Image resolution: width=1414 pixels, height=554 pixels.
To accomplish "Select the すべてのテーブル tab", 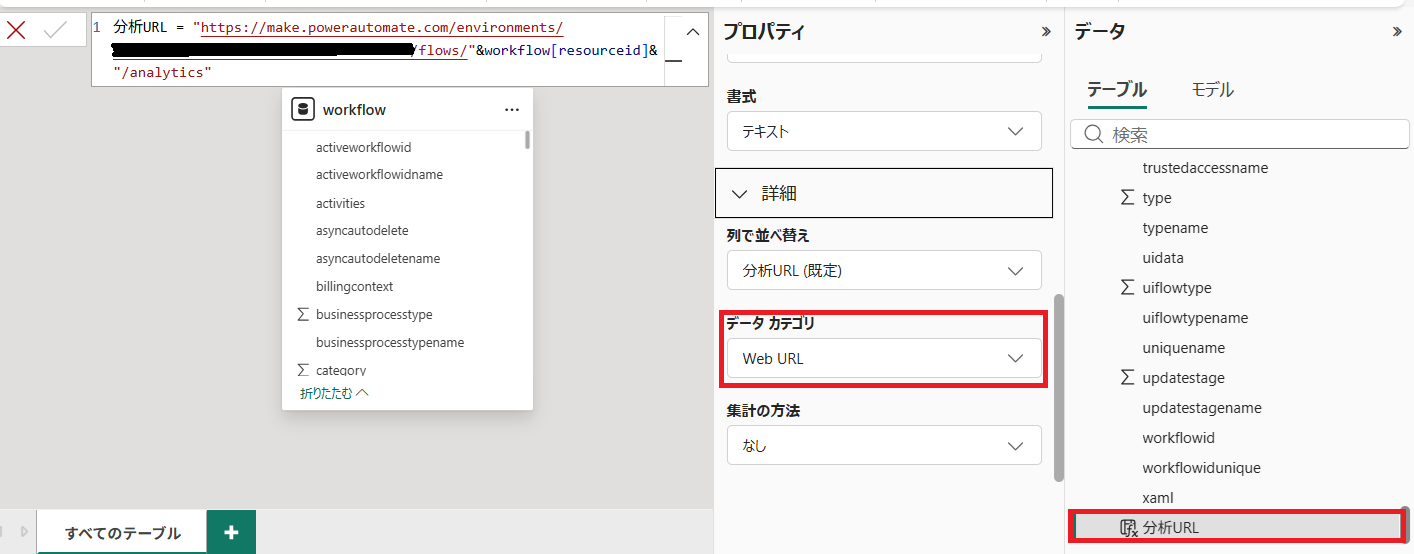I will coord(122,533).
